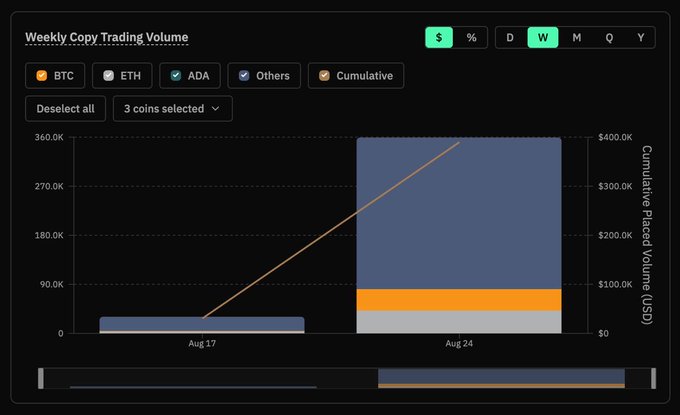
Task: Click the right range slider handle
Action: click(654, 378)
